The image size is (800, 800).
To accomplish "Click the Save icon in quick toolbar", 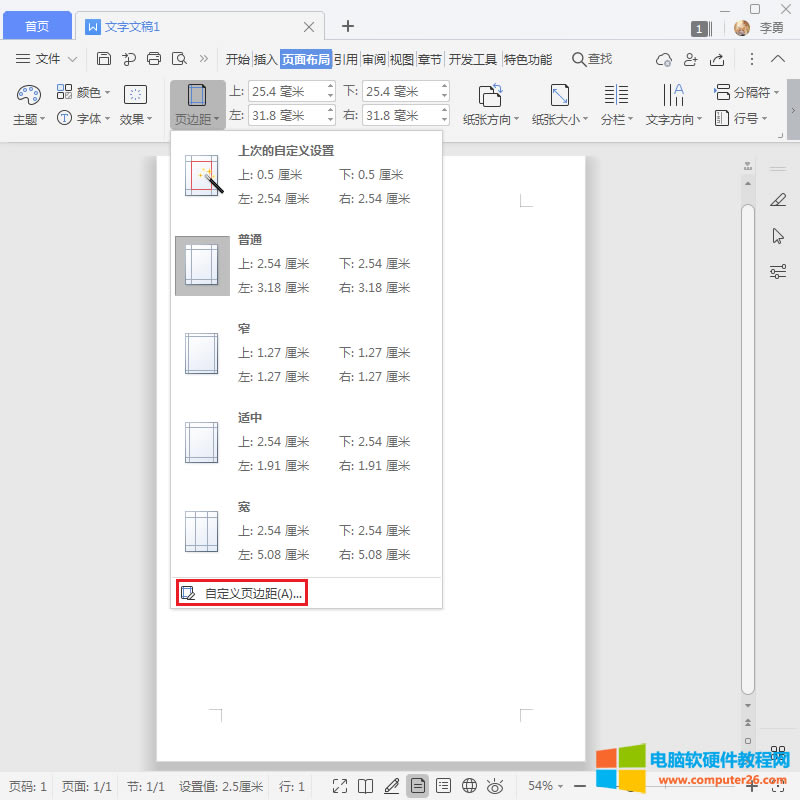I will click(104, 59).
